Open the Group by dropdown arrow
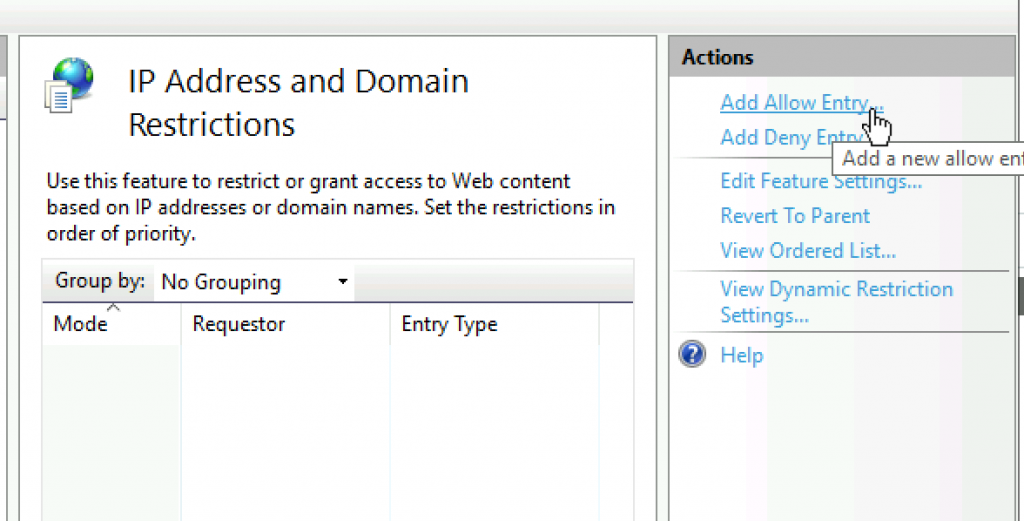 [x=343, y=282]
